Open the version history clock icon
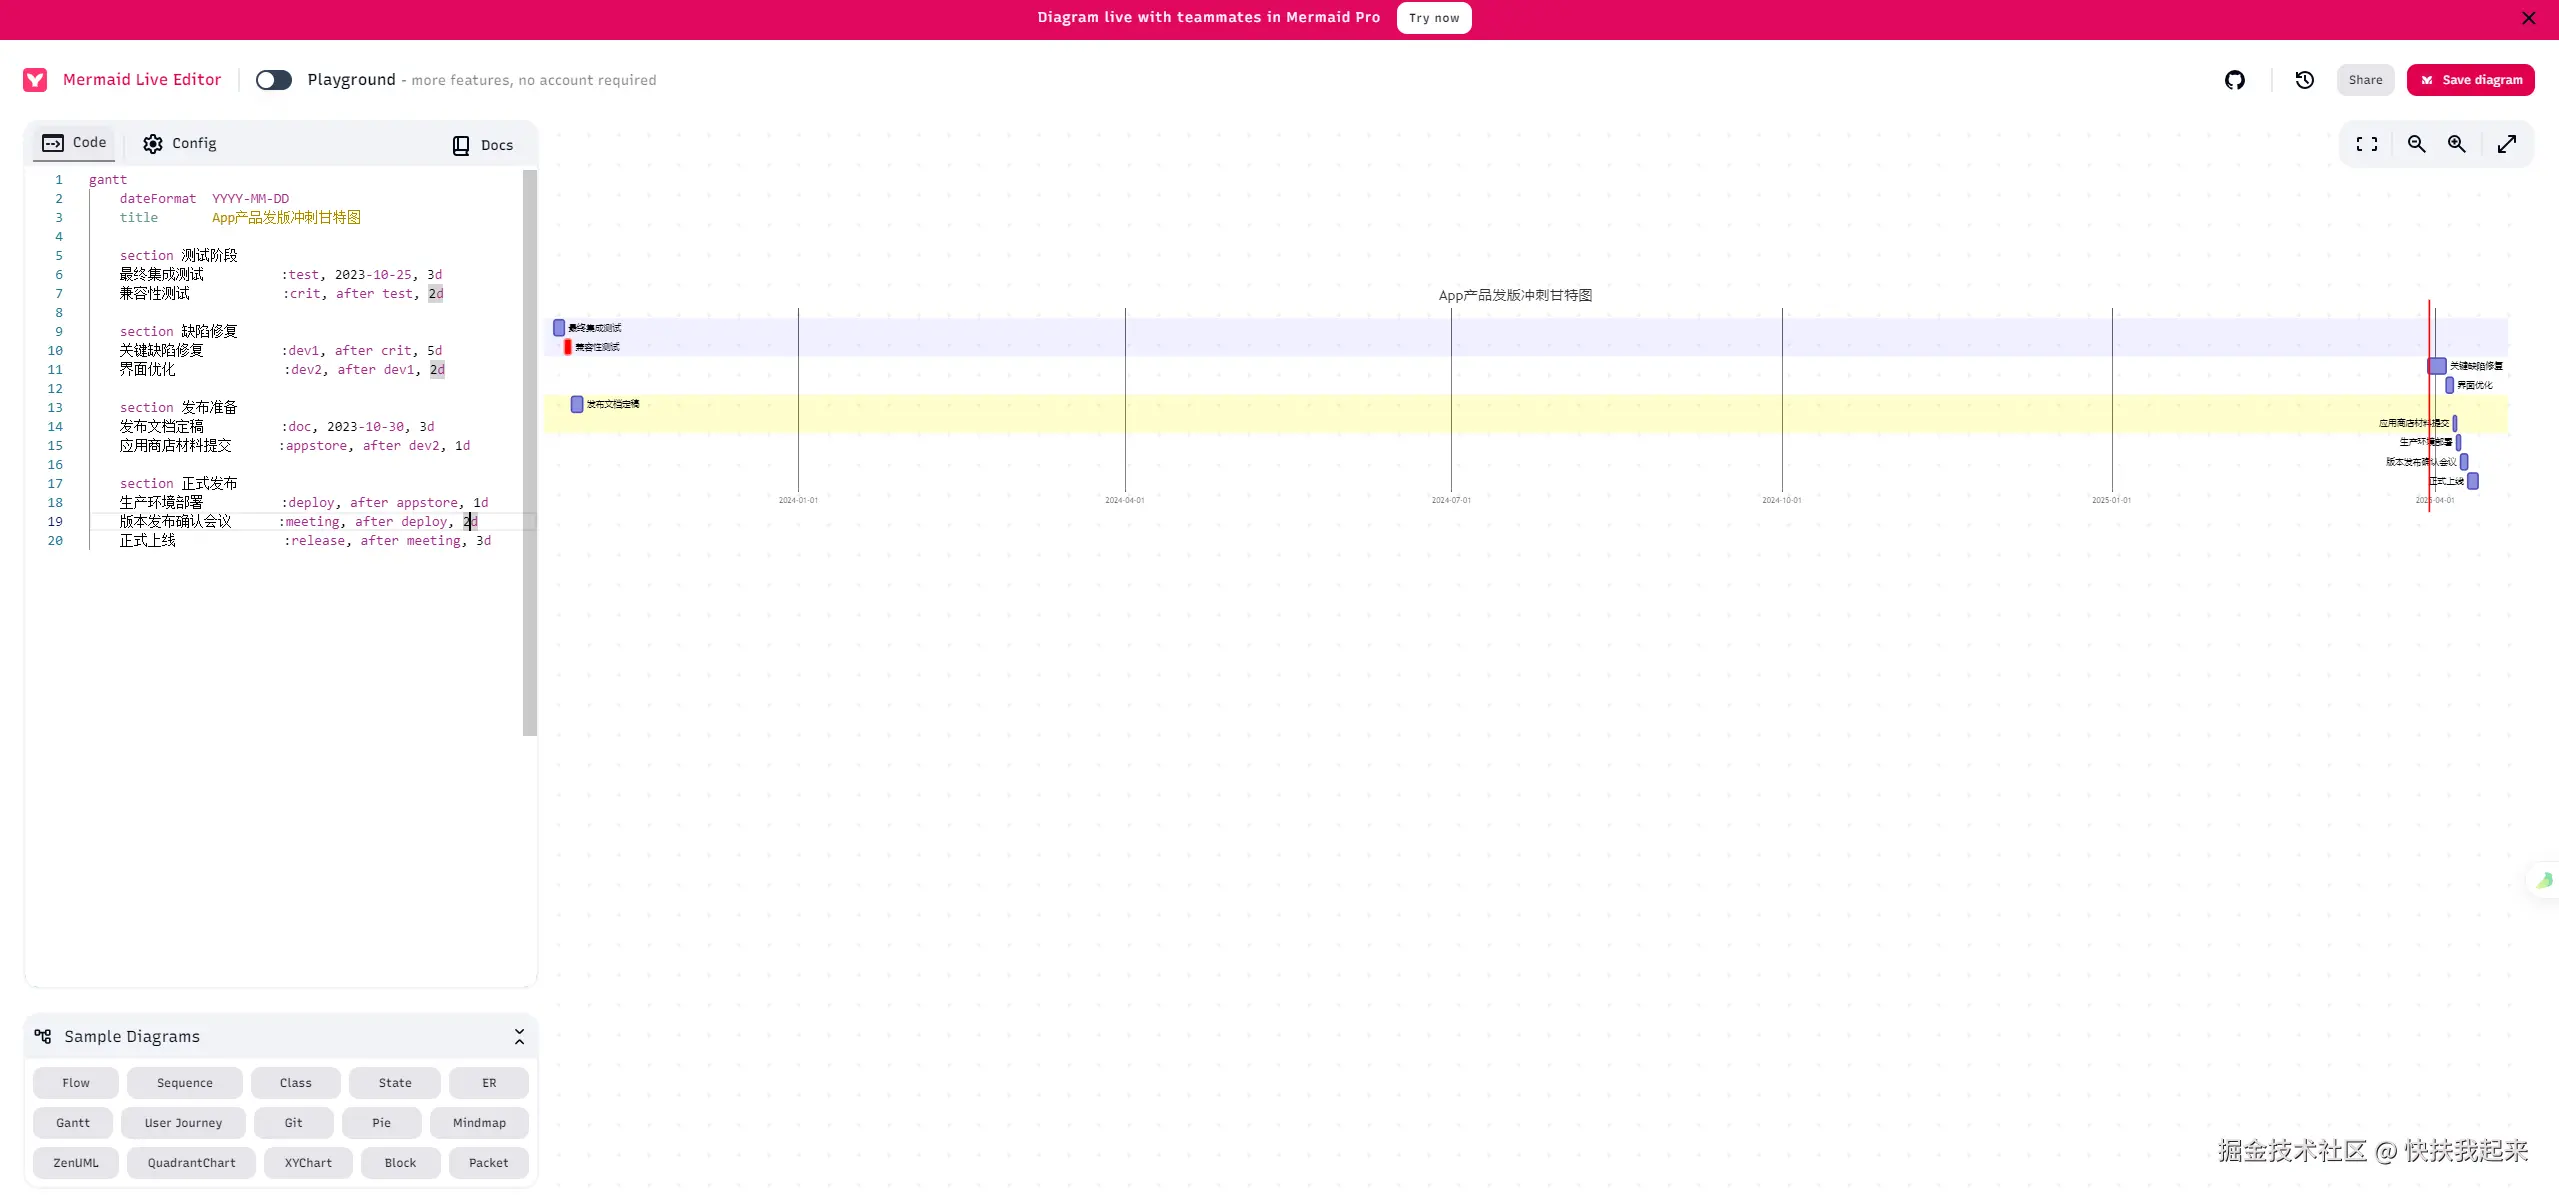Screen dimensions: 2559x1195 pos(2304,80)
